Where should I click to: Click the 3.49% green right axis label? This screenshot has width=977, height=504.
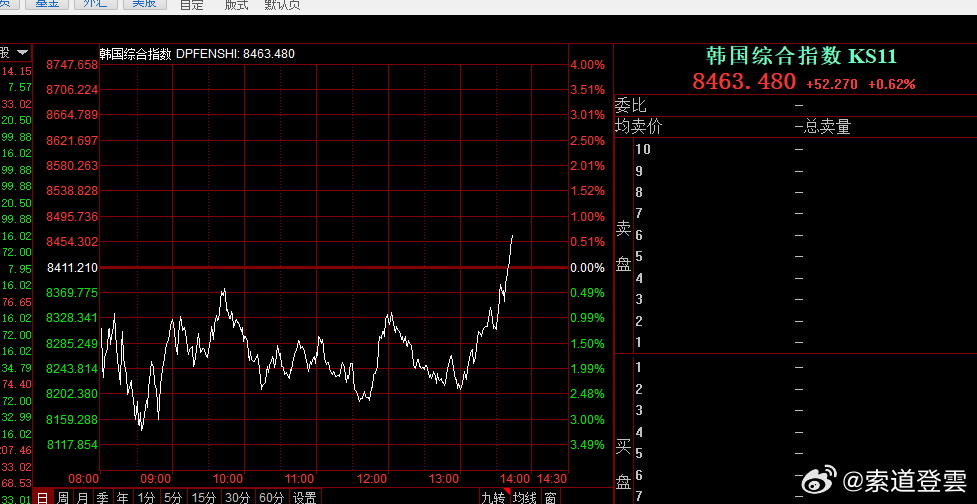(x=588, y=444)
